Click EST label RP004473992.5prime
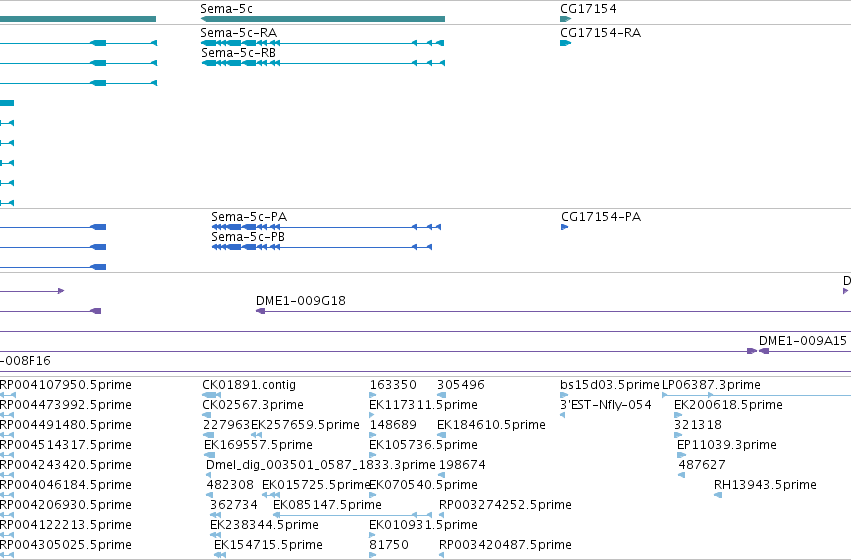 (x=66, y=405)
